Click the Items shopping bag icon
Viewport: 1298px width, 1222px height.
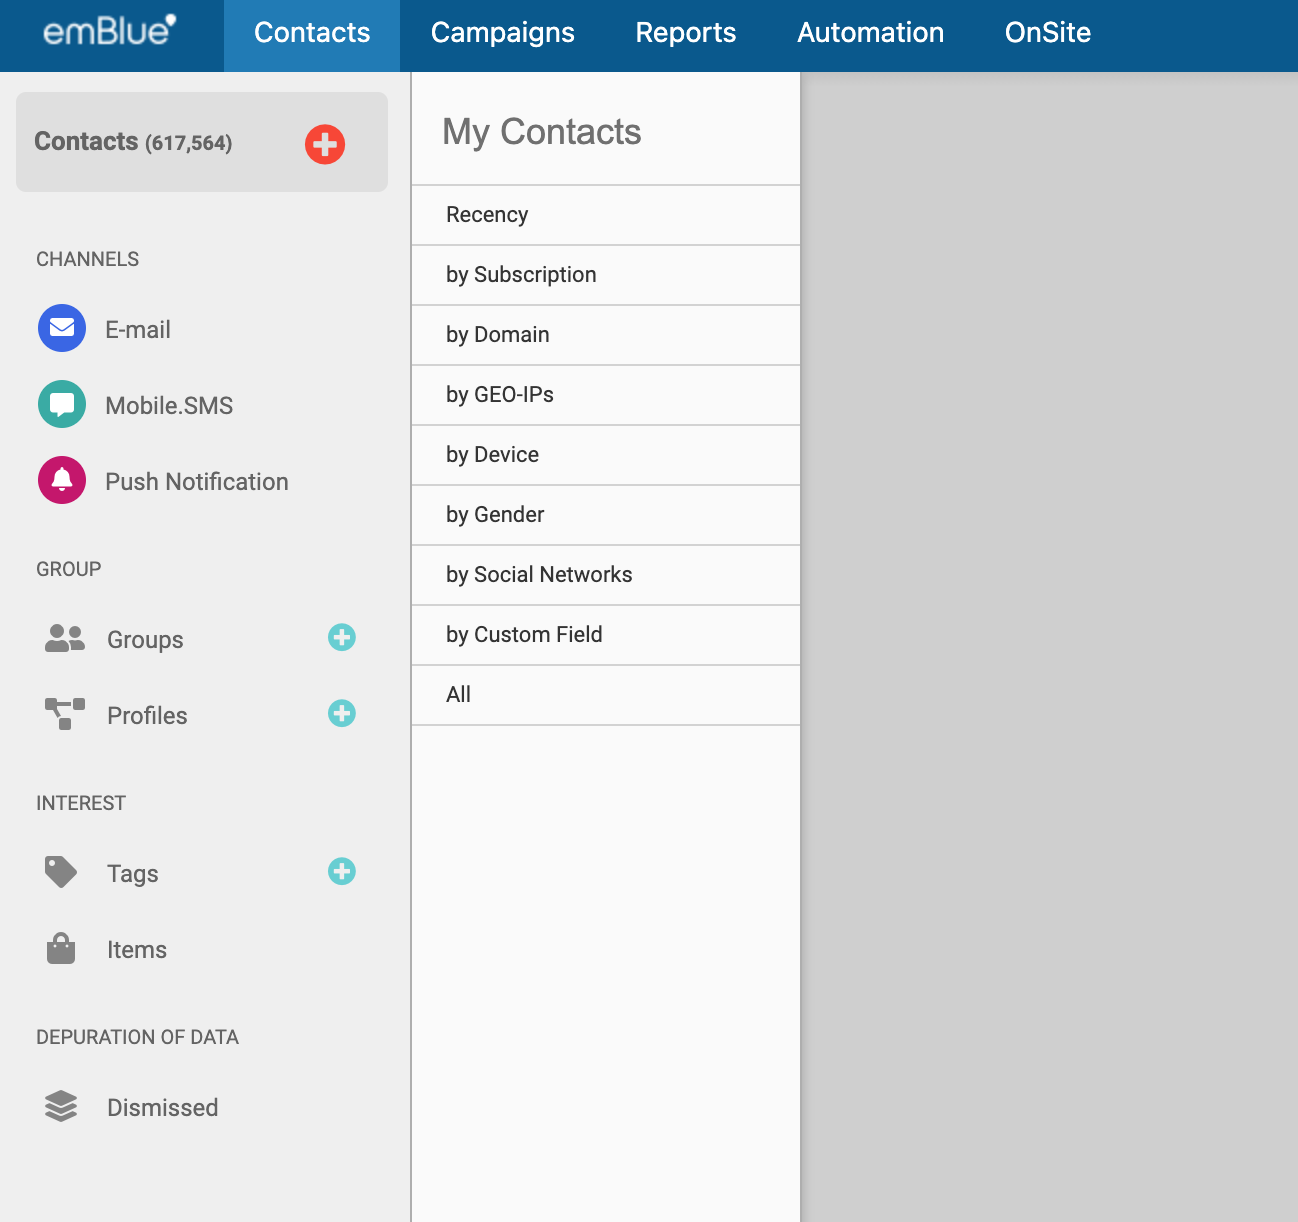(61, 949)
